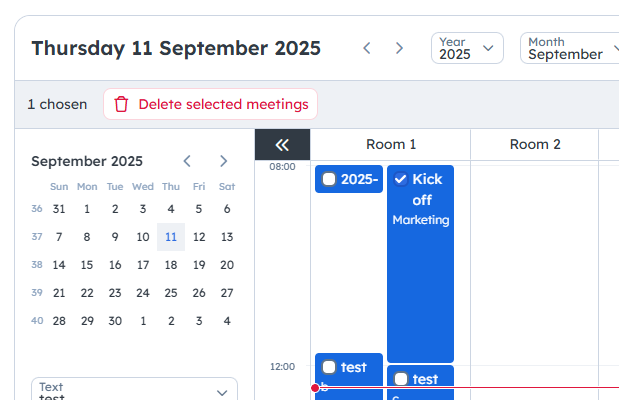Show previous month in mini calendar
The width and height of the screenshot is (619, 400).
[187, 161]
